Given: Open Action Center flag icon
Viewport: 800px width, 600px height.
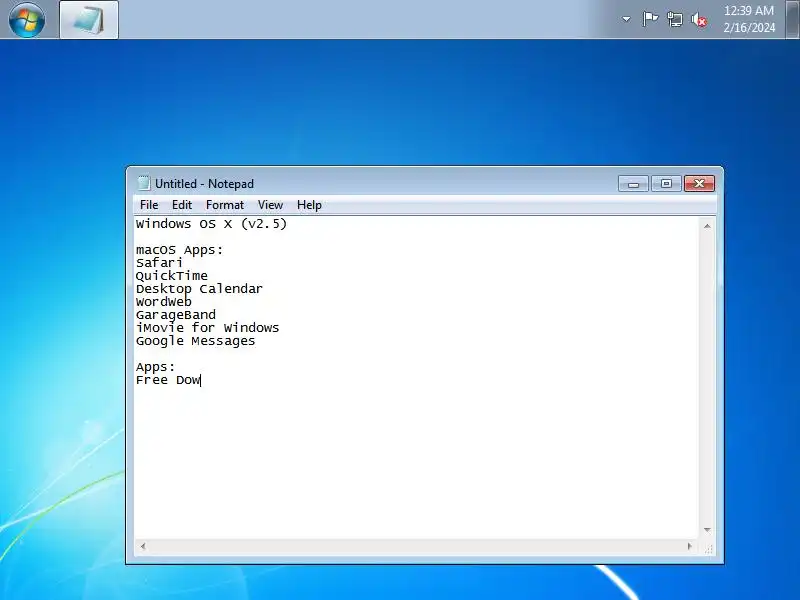Looking at the screenshot, I should [650, 19].
